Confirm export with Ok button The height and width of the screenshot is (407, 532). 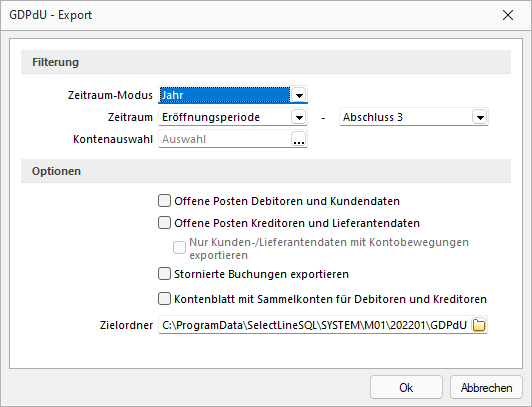406,387
